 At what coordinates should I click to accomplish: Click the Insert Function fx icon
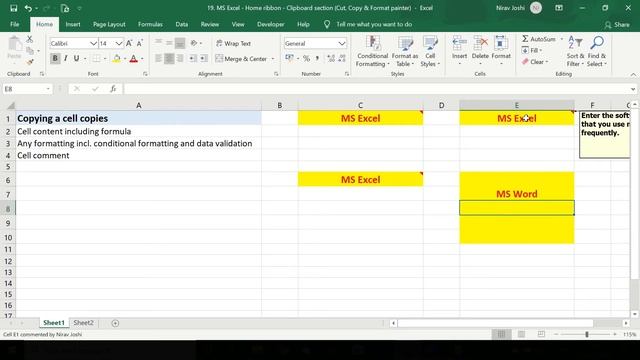[113, 89]
